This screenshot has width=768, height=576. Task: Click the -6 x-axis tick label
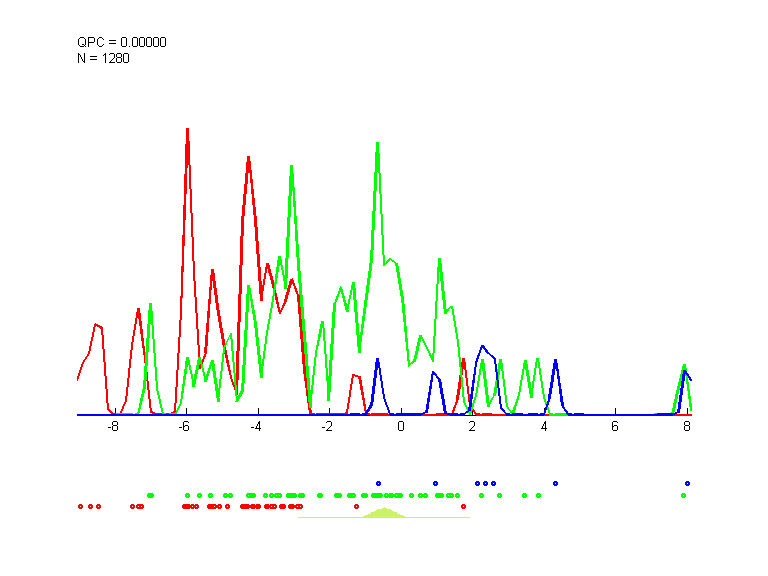point(184,427)
